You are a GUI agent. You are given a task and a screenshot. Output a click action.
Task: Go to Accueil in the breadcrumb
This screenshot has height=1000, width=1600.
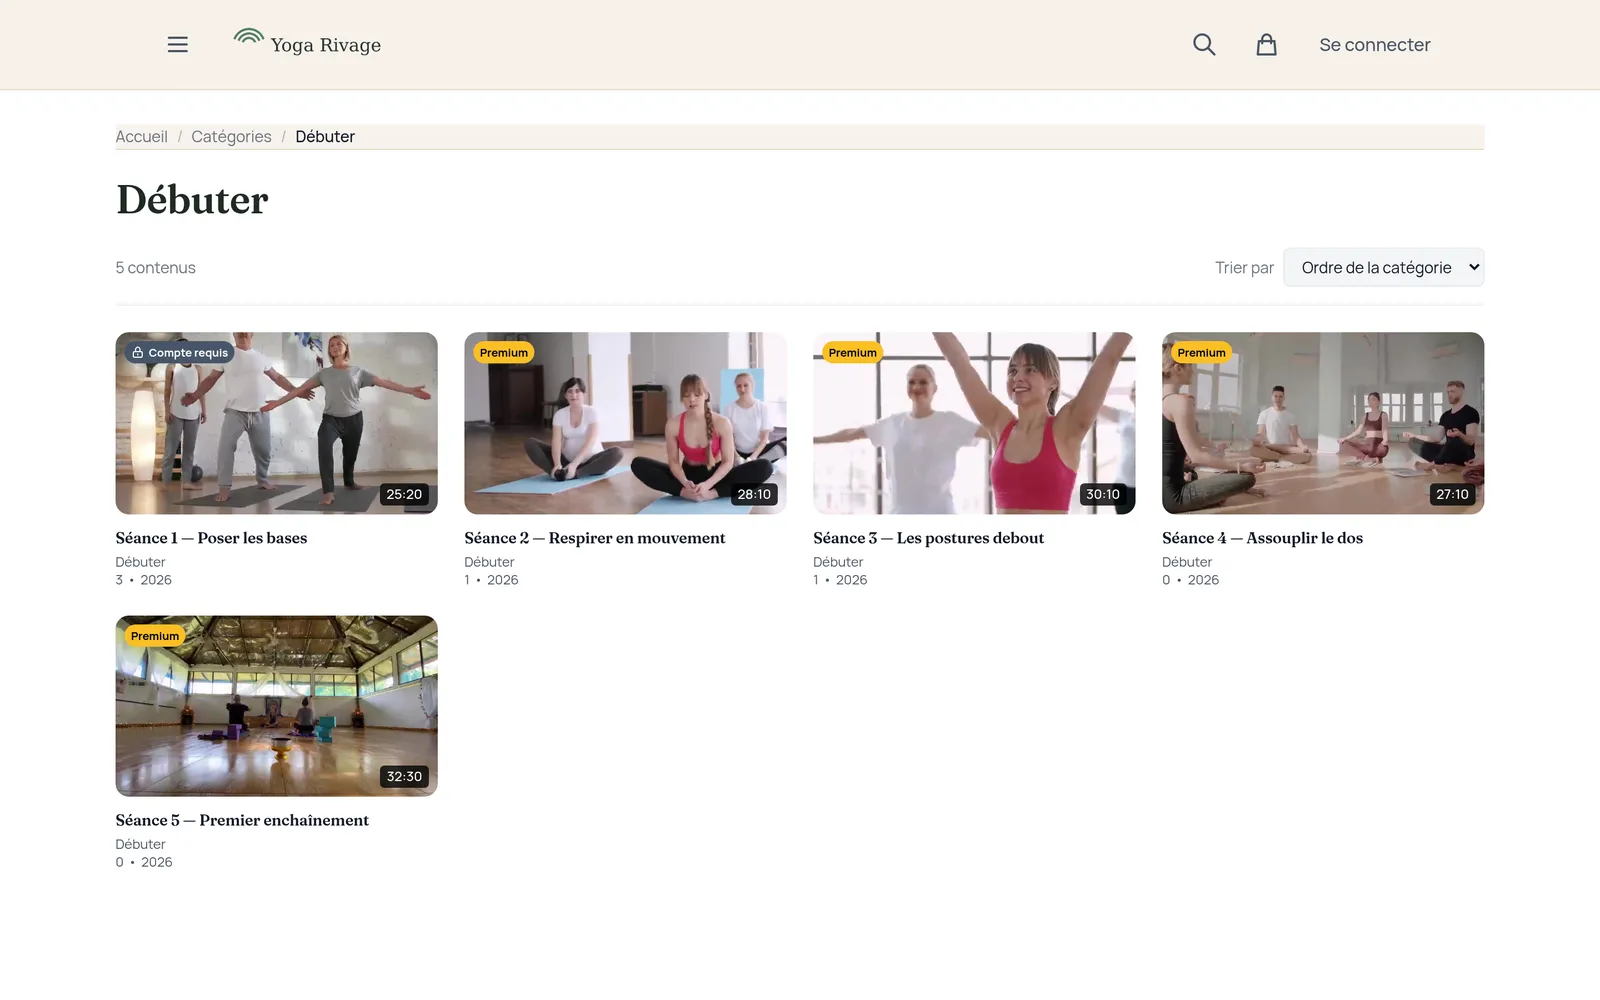141,137
